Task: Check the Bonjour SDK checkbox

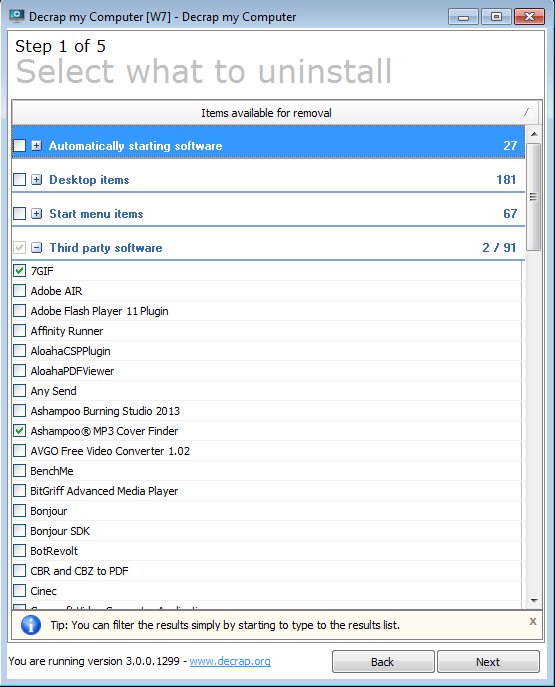Action: [x=19, y=531]
